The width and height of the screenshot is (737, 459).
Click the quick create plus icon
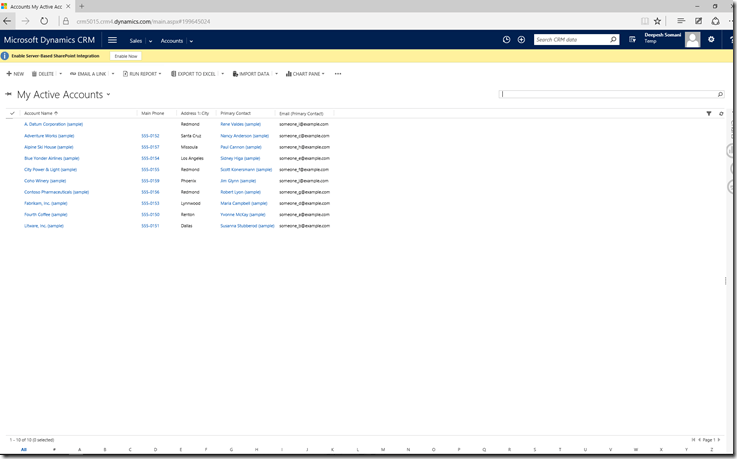[x=521, y=40]
